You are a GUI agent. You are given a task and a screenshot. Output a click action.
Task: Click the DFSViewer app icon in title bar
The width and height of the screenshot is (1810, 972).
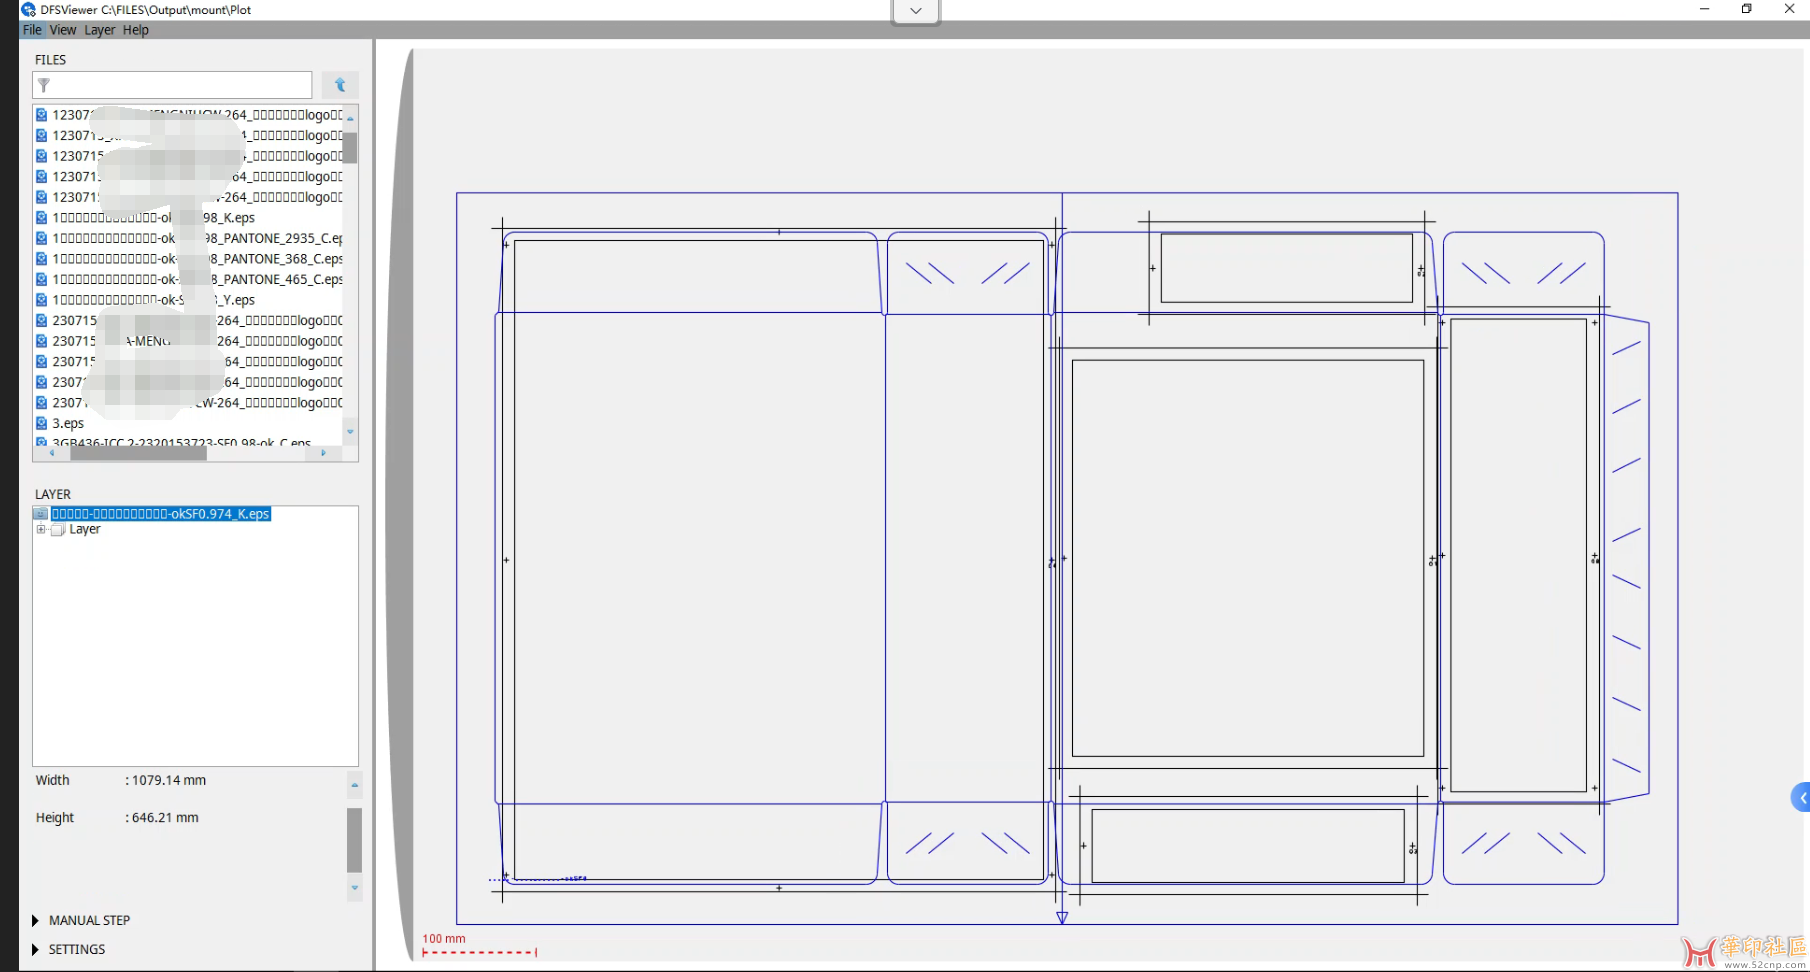coord(28,9)
